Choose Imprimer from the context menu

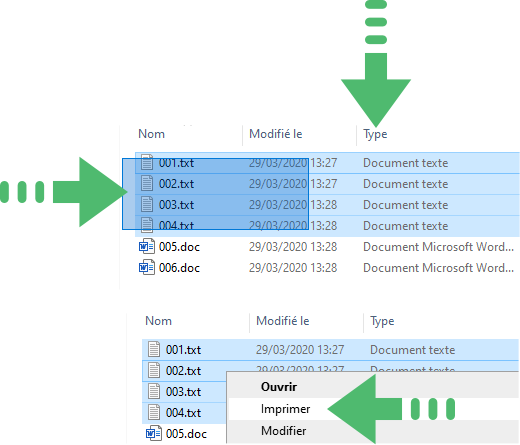coord(285,409)
